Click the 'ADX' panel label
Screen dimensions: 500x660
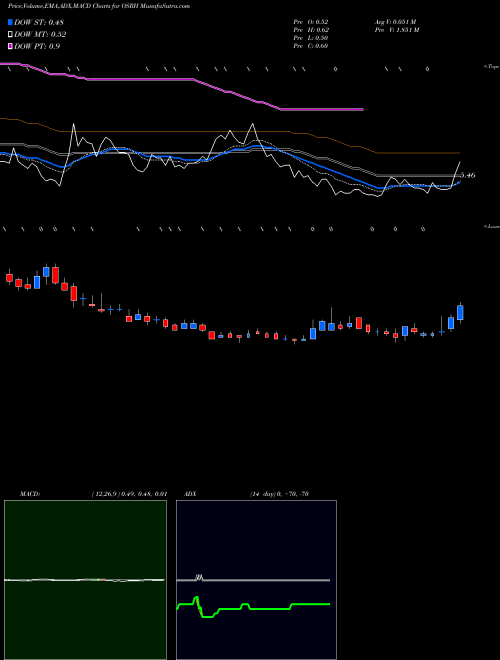tap(191, 494)
